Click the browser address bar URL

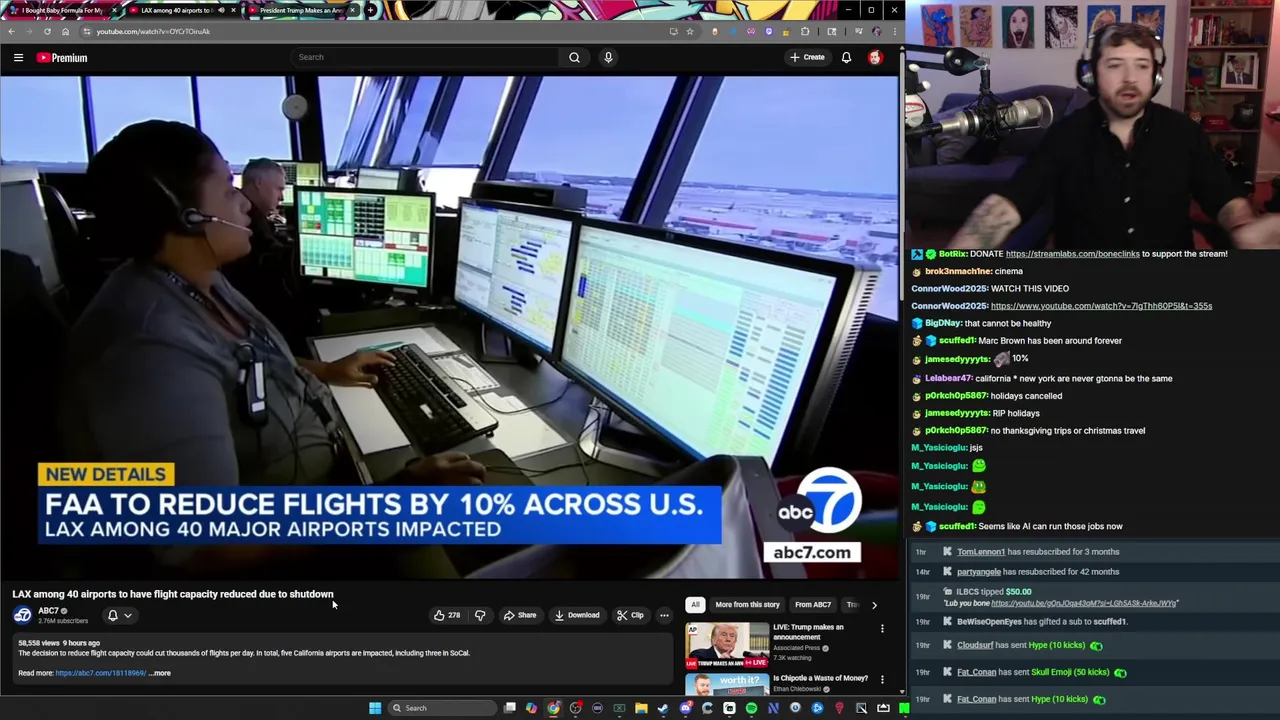[x=153, y=31]
